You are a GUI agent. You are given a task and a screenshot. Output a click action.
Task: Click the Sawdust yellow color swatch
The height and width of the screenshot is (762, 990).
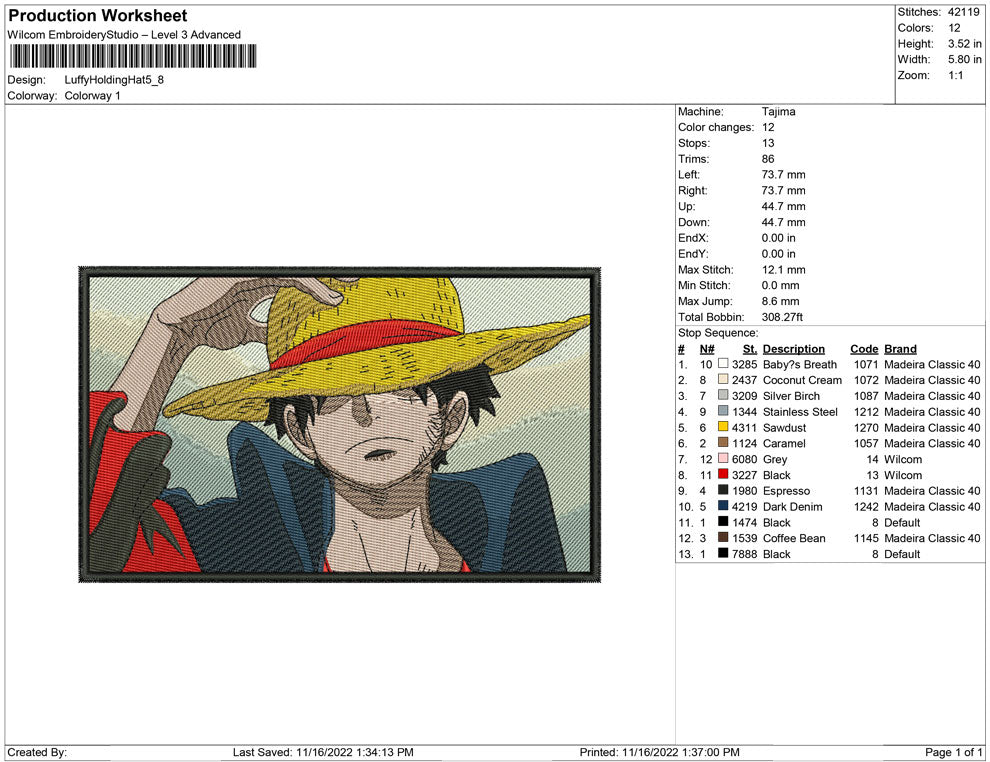(723, 427)
